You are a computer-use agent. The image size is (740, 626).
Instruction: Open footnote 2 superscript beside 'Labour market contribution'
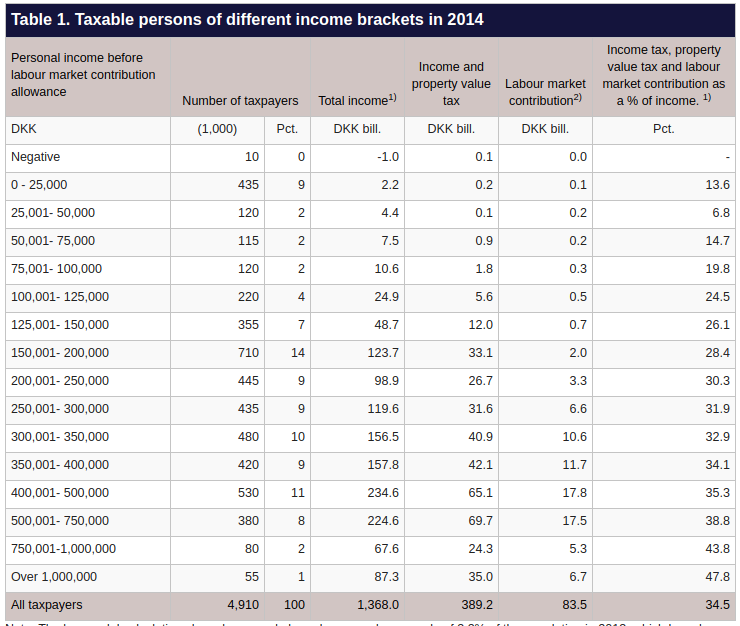577,96
